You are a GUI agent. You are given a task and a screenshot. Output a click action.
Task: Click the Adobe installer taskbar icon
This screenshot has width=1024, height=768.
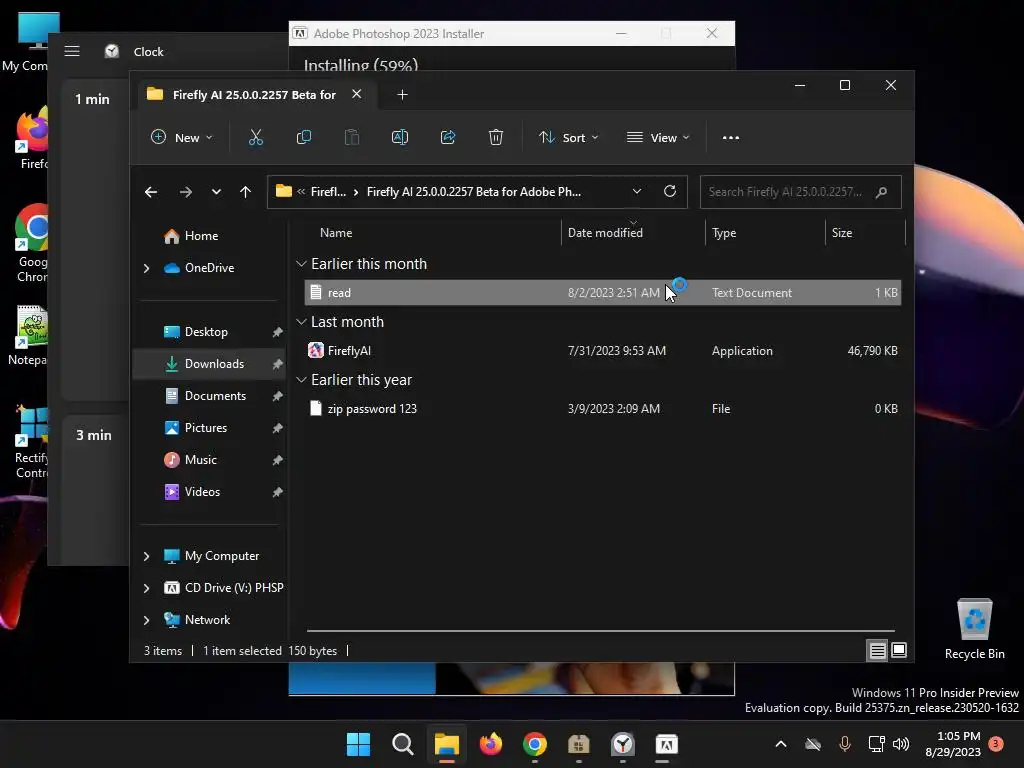[x=667, y=744]
